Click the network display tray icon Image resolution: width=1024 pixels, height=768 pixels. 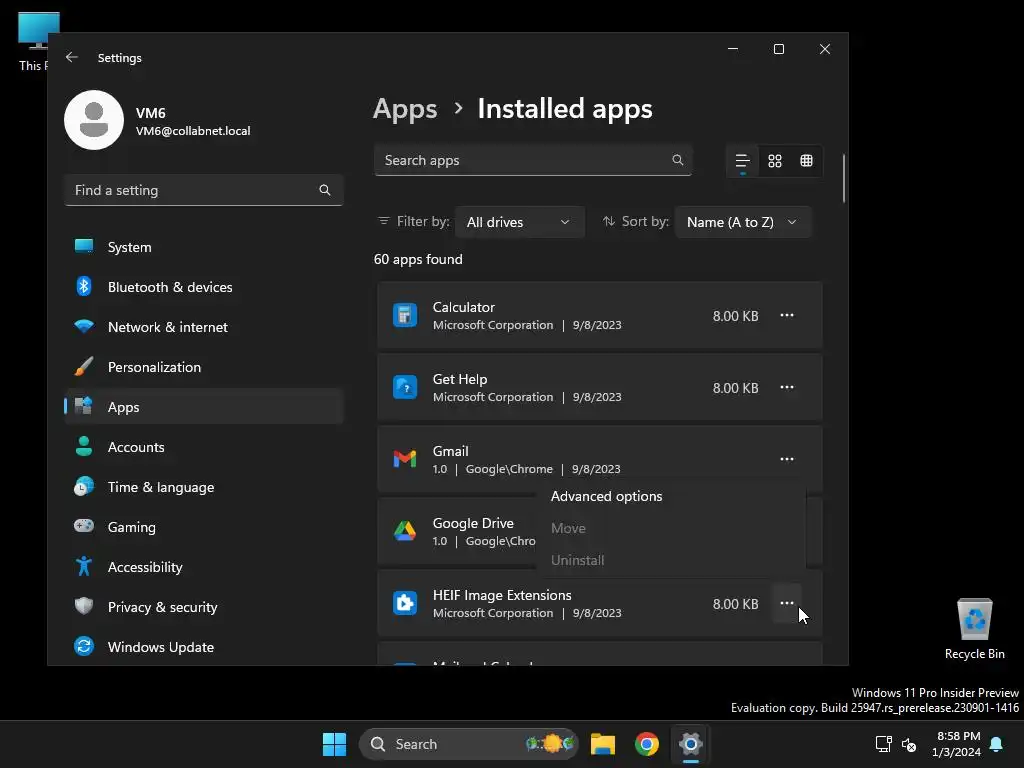pos(883,744)
